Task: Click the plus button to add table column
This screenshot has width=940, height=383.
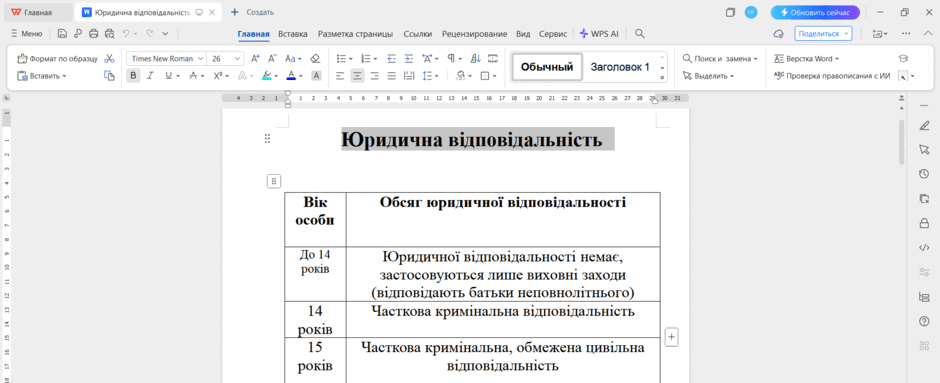Action: (671, 337)
